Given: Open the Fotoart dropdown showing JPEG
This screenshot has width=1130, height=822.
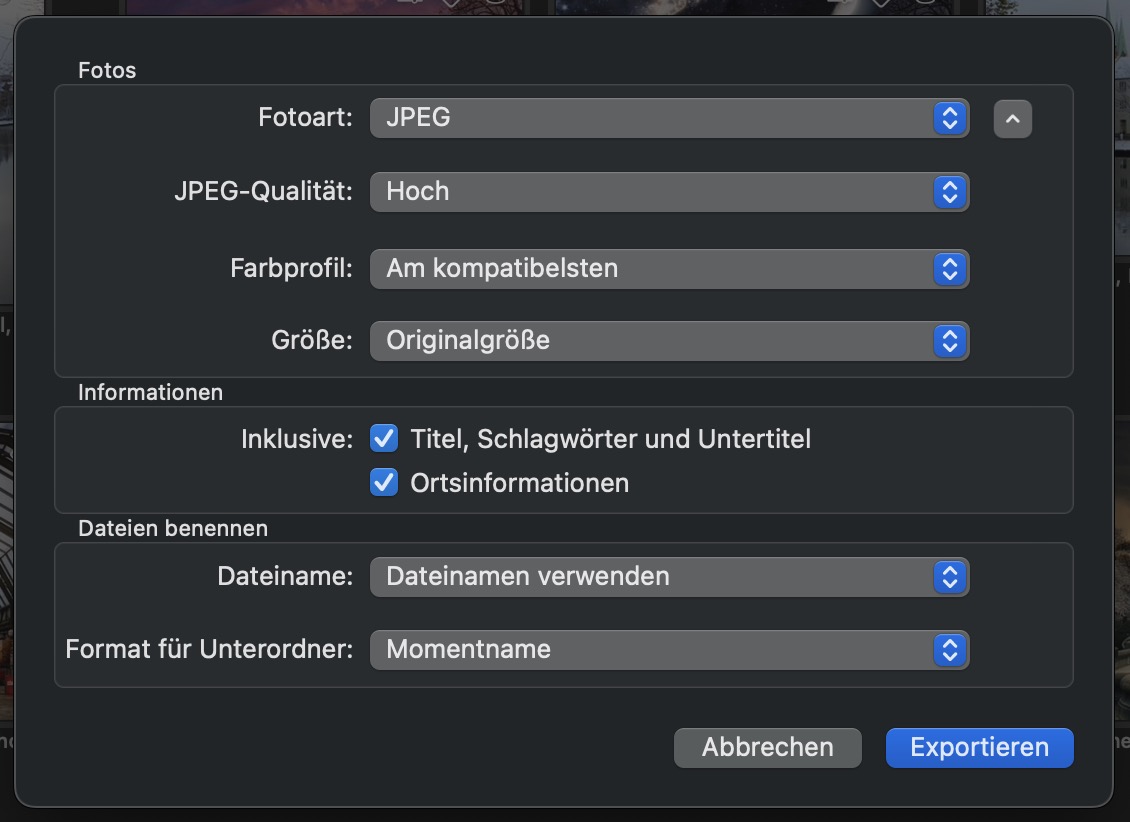Looking at the screenshot, I should 650,118.
